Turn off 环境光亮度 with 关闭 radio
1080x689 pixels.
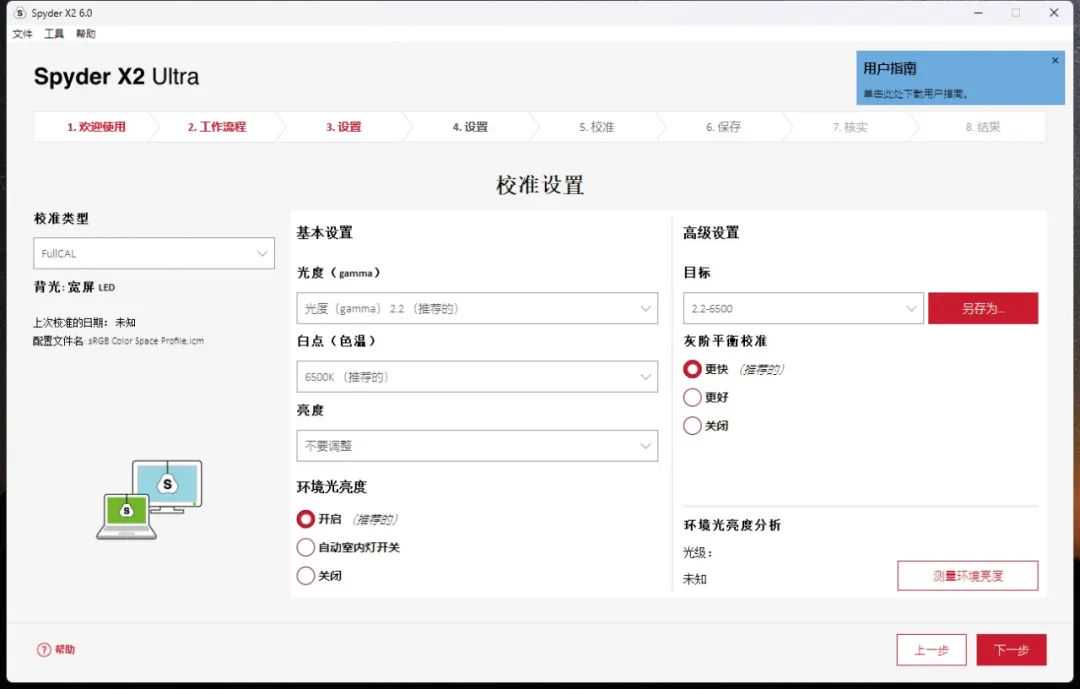306,576
